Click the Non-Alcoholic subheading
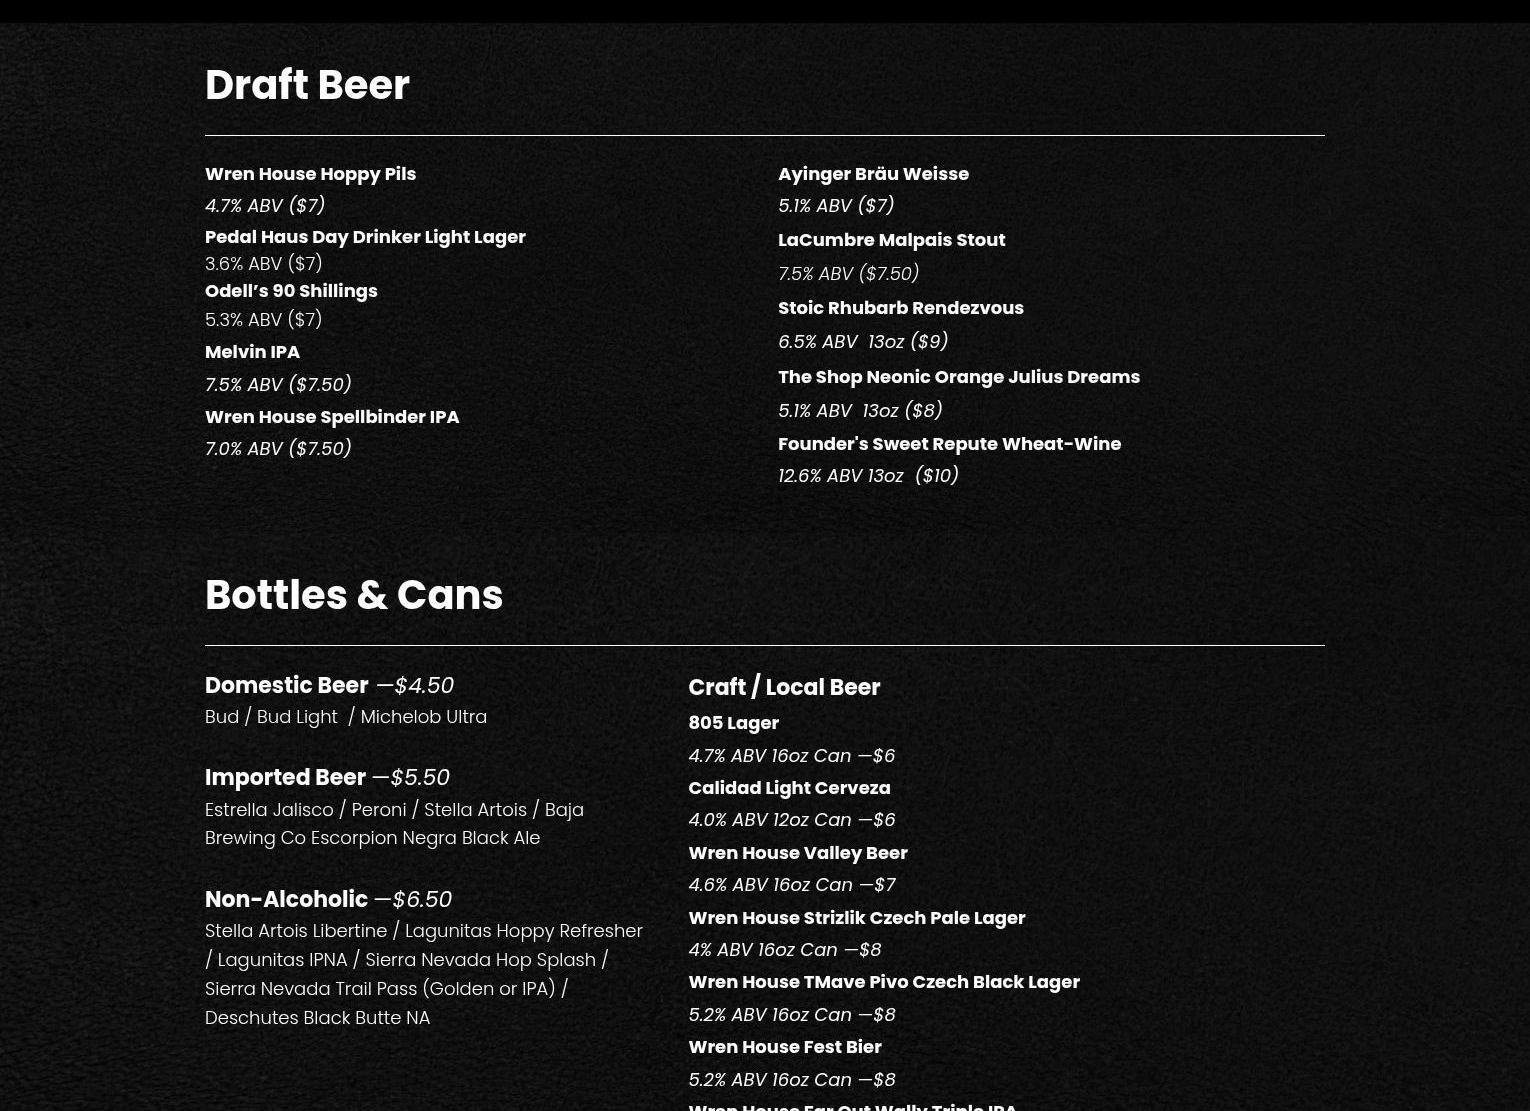Screen dimensions: 1530x1111 287,900
